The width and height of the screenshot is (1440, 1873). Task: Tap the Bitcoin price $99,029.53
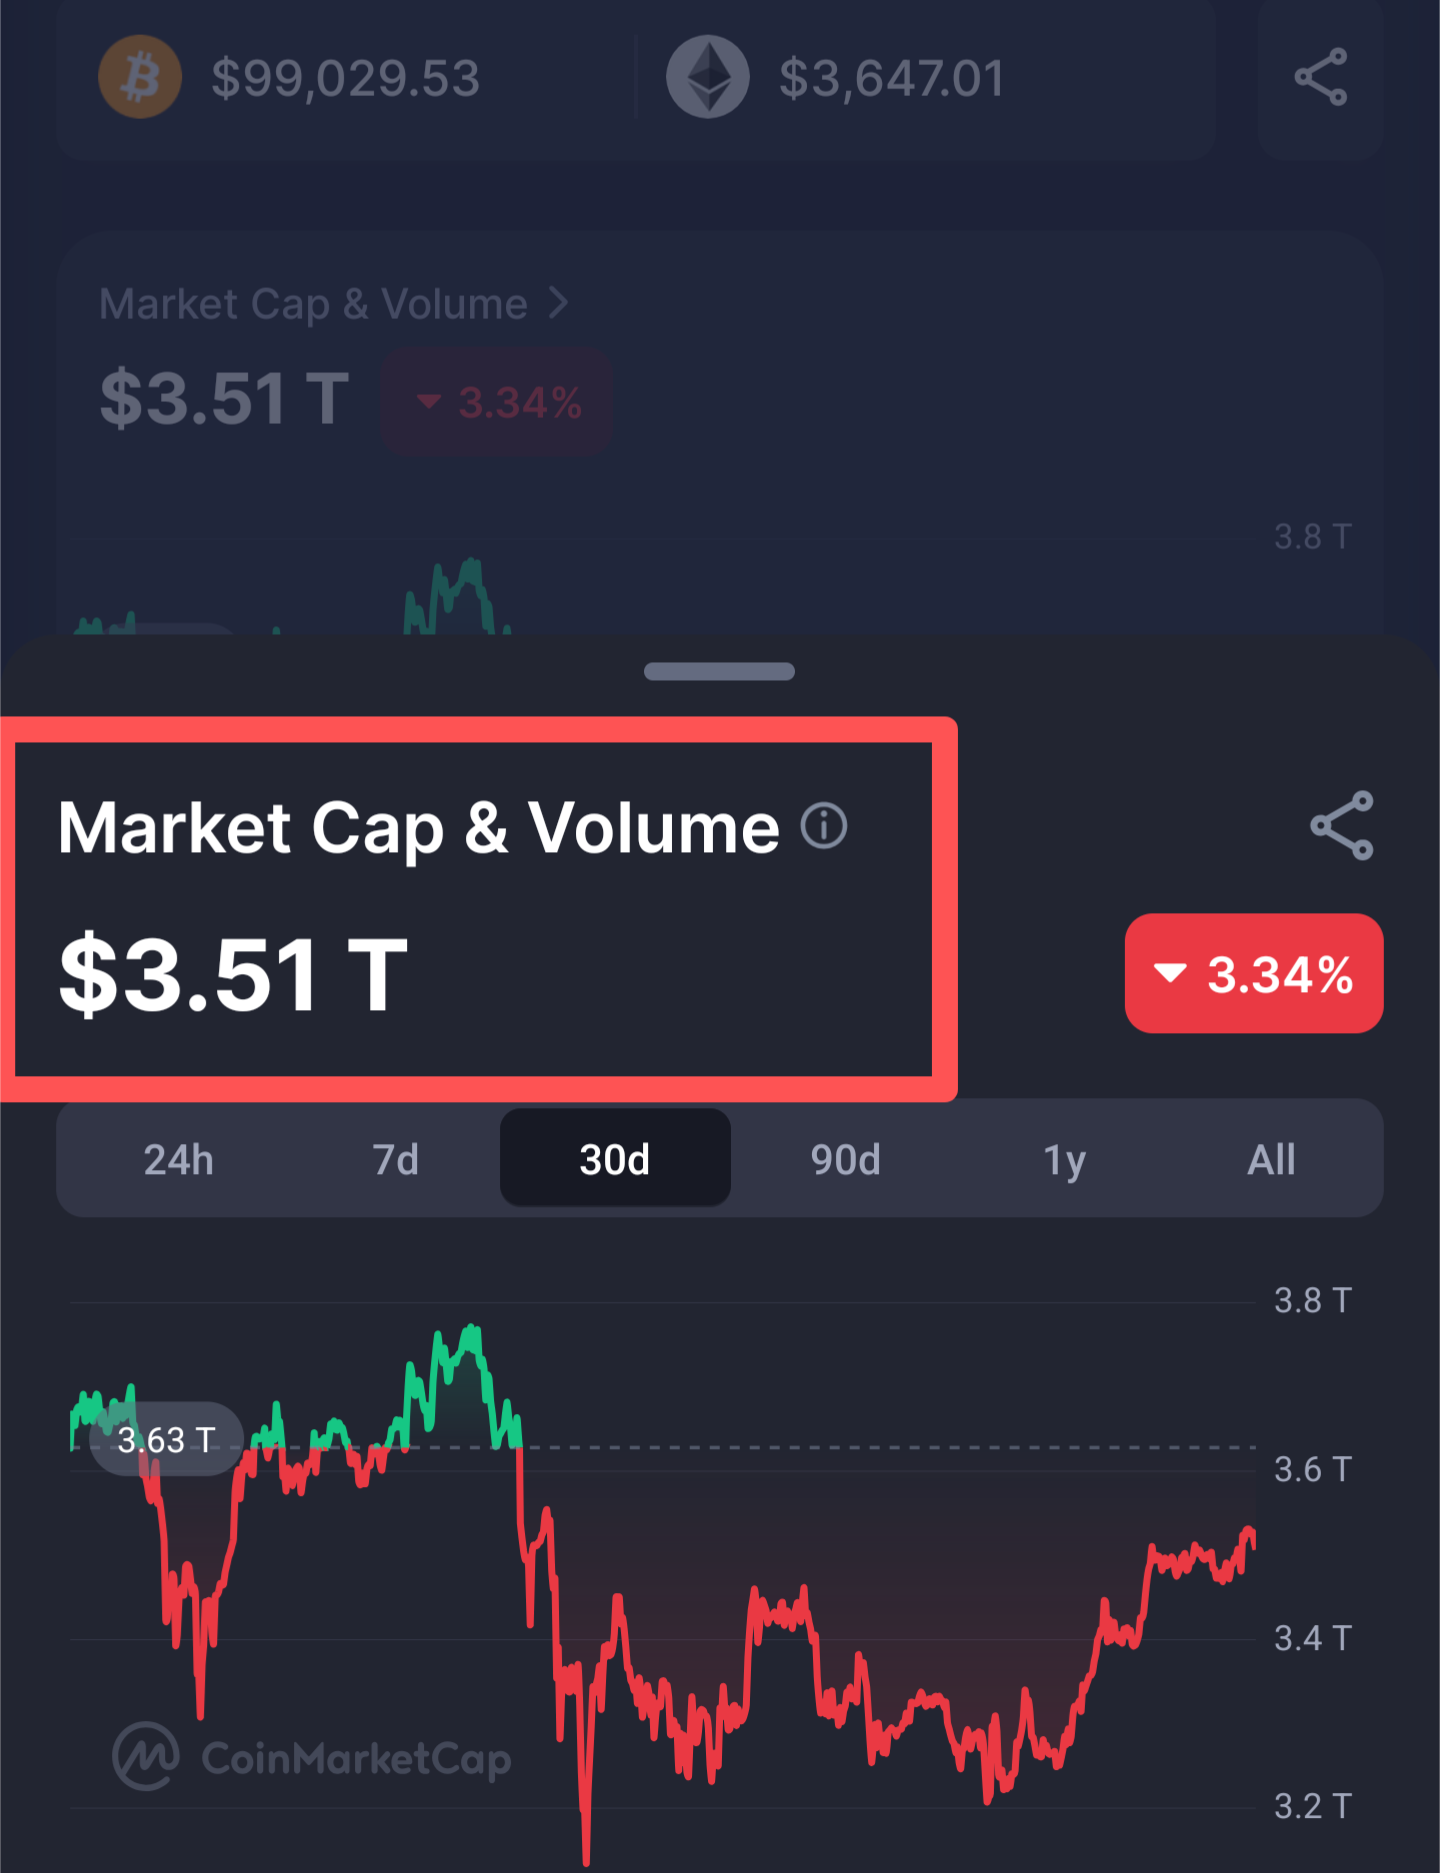click(x=346, y=78)
